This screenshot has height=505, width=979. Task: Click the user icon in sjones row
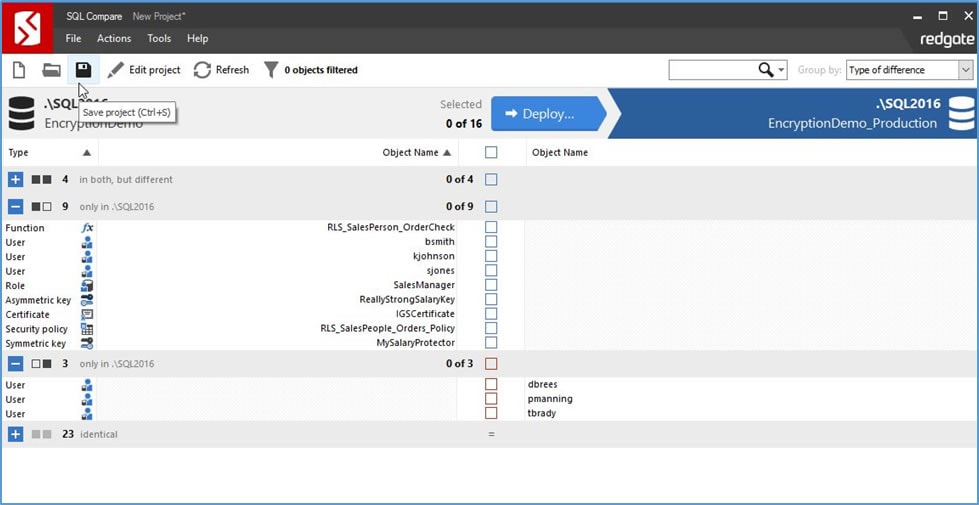pyautogui.click(x=87, y=271)
